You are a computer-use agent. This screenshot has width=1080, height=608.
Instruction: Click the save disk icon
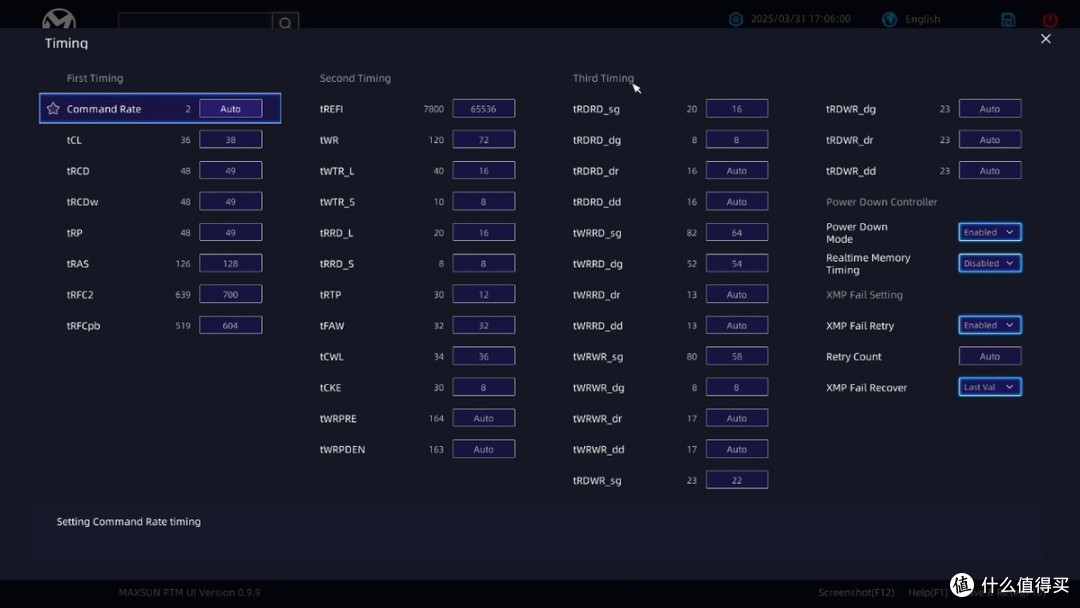tap(1008, 20)
